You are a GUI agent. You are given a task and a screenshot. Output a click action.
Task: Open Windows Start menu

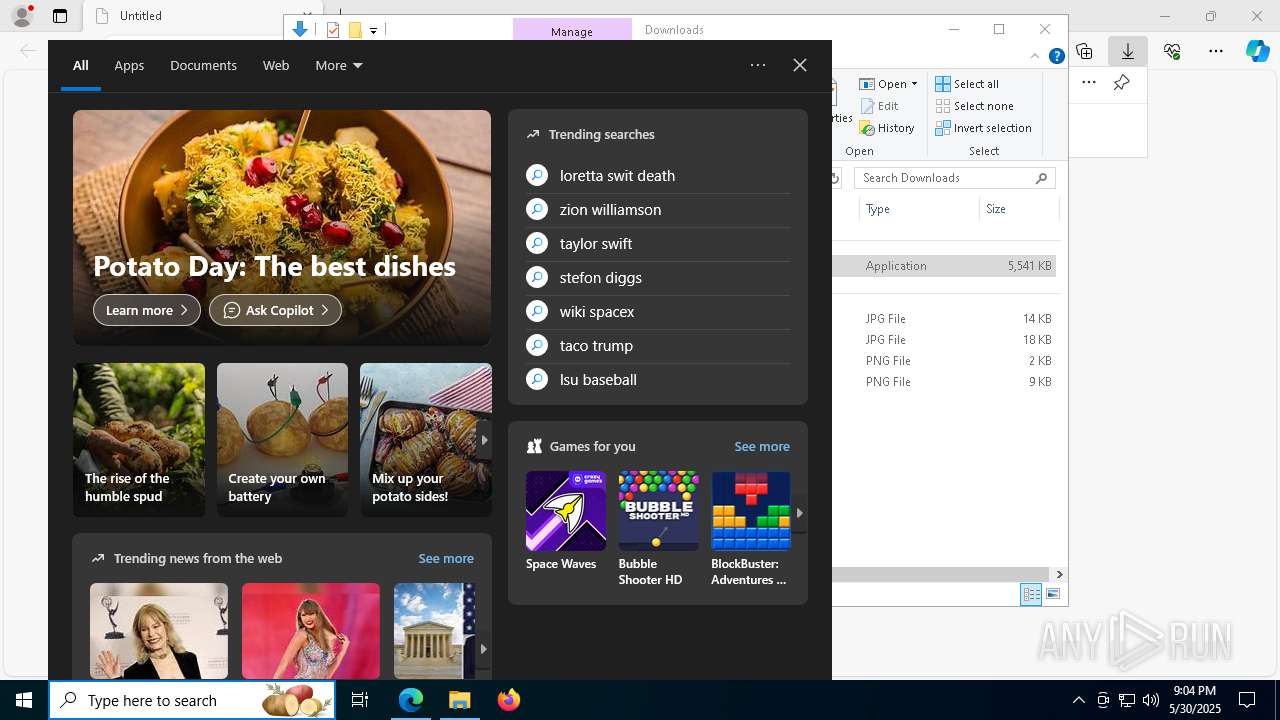click(x=24, y=700)
